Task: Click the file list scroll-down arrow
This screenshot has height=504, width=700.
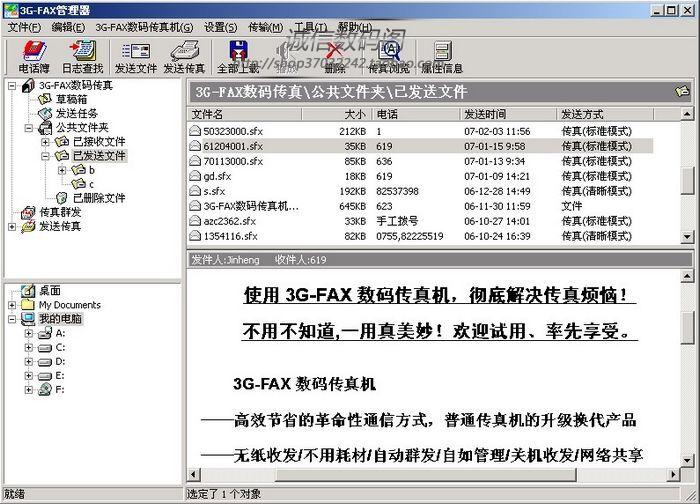Action: [x=688, y=237]
